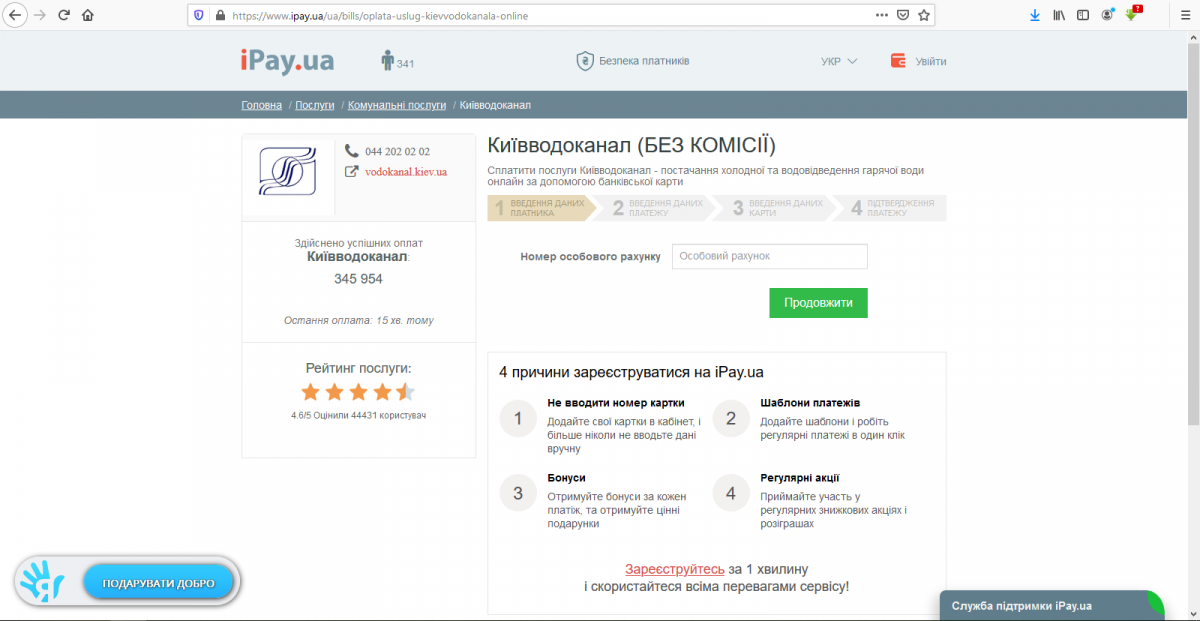The image size is (1200, 621).
Task: Open the library bookshelf icon
Action: click(1059, 15)
